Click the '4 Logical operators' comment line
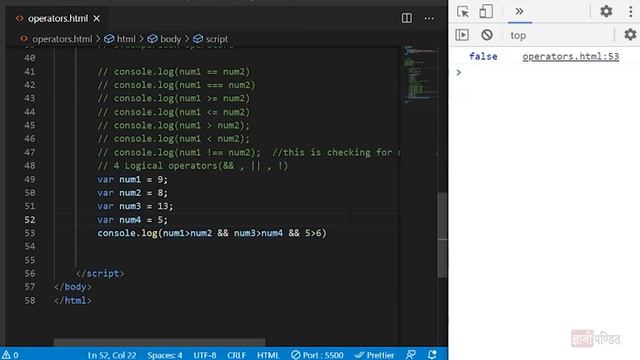The height and width of the screenshot is (360, 640). [193, 166]
